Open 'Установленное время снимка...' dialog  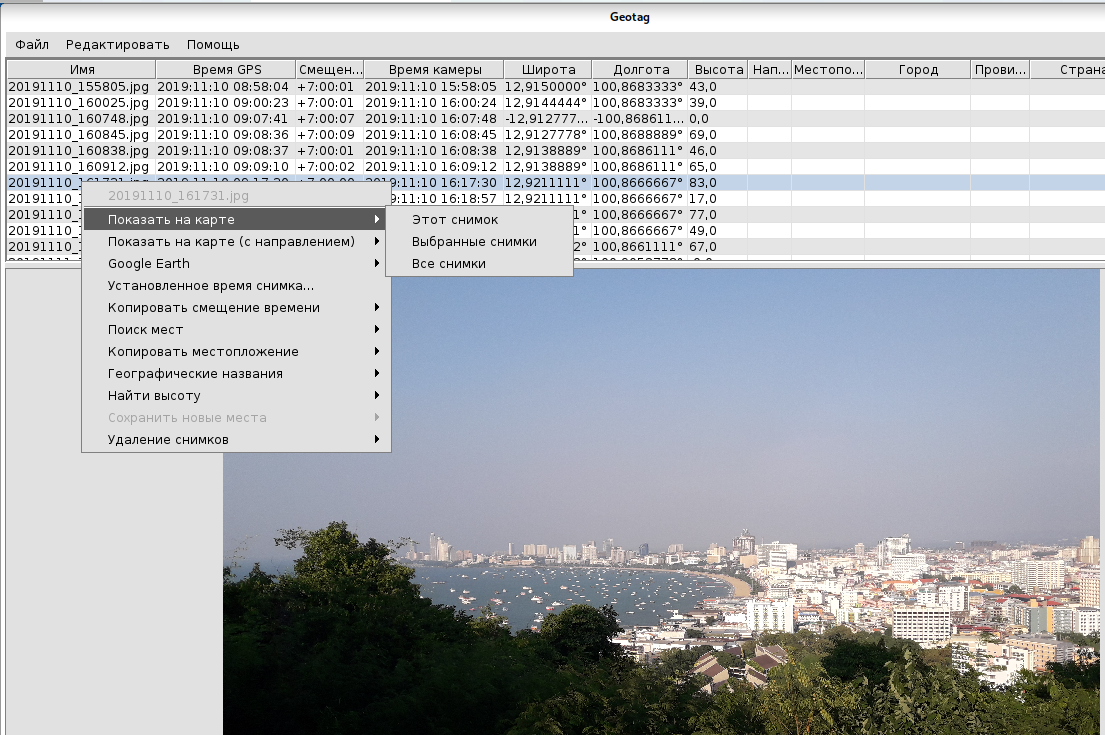tap(211, 286)
